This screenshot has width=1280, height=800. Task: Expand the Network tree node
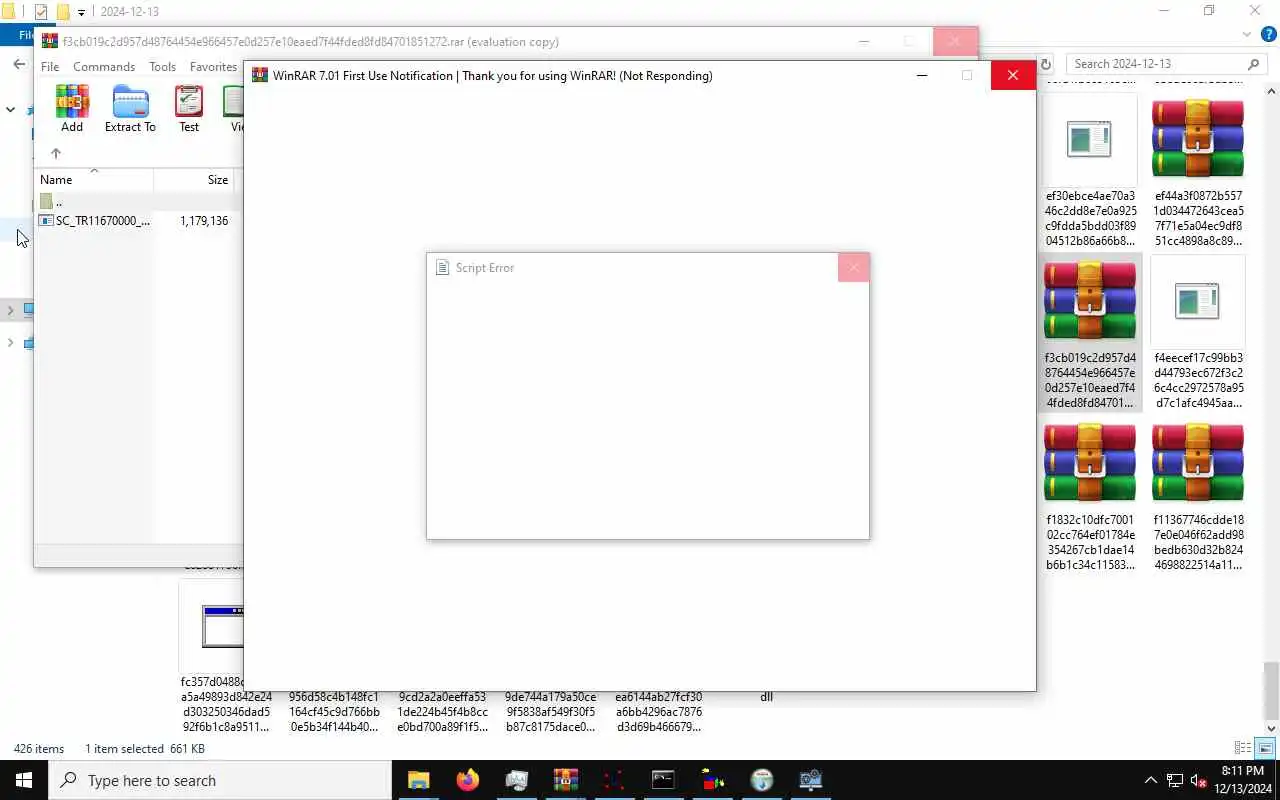click(10, 343)
